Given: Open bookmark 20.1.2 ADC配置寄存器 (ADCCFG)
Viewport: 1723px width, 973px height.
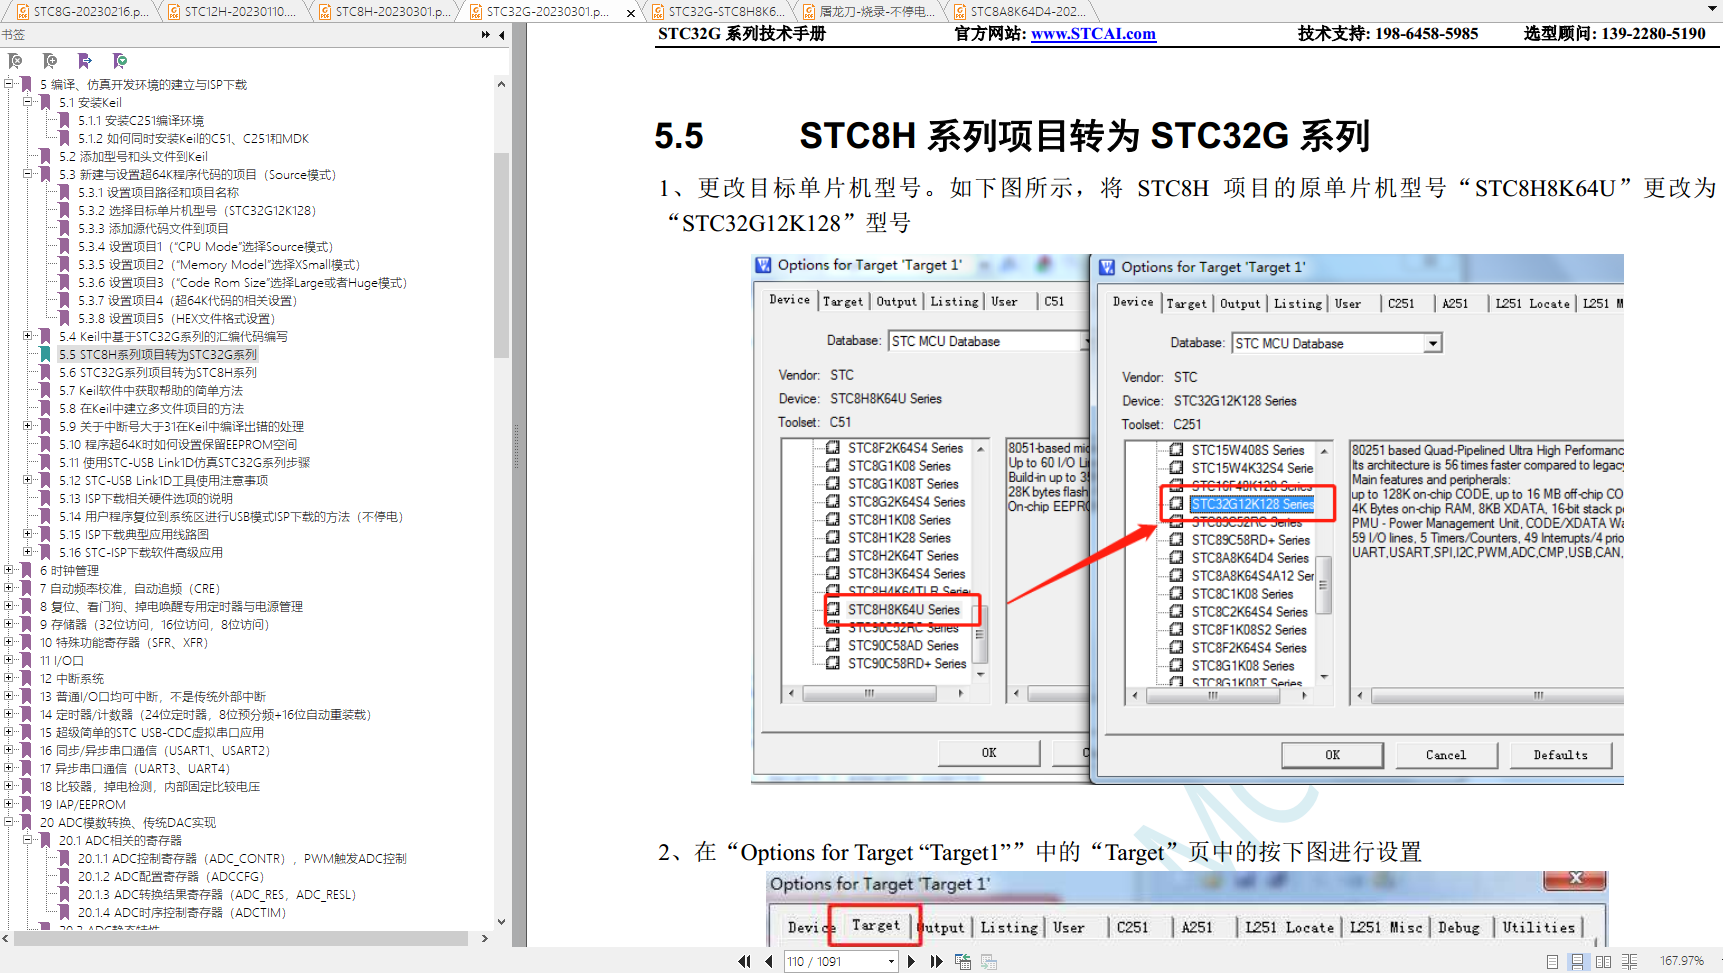Looking at the screenshot, I should tap(171, 877).
